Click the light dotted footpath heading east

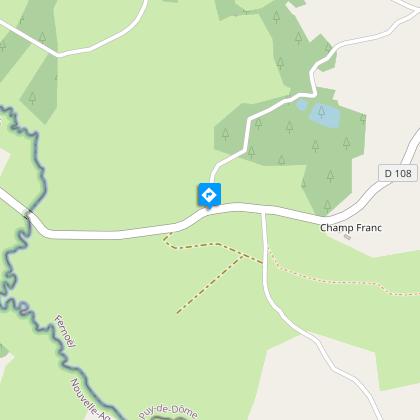tap(333, 282)
